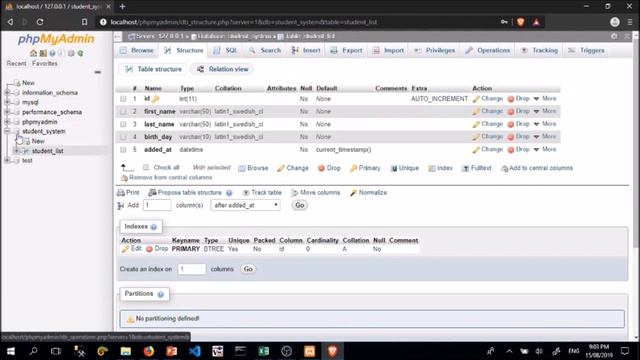Click the key icon in the address bar

(x=504, y=22)
